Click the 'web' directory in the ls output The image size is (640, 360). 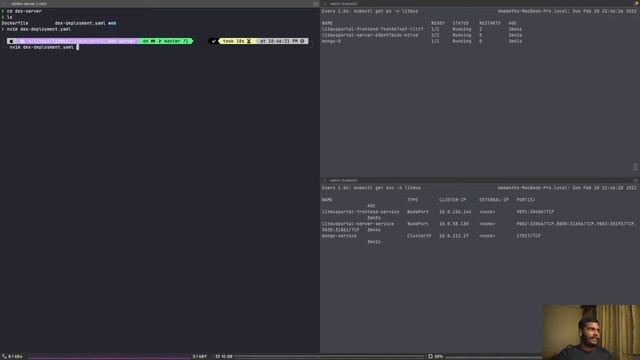(x=112, y=23)
